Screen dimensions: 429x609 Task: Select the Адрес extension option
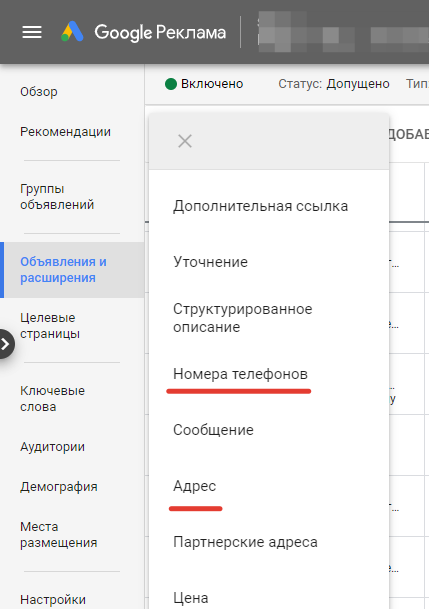pyautogui.click(x=195, y=486)
